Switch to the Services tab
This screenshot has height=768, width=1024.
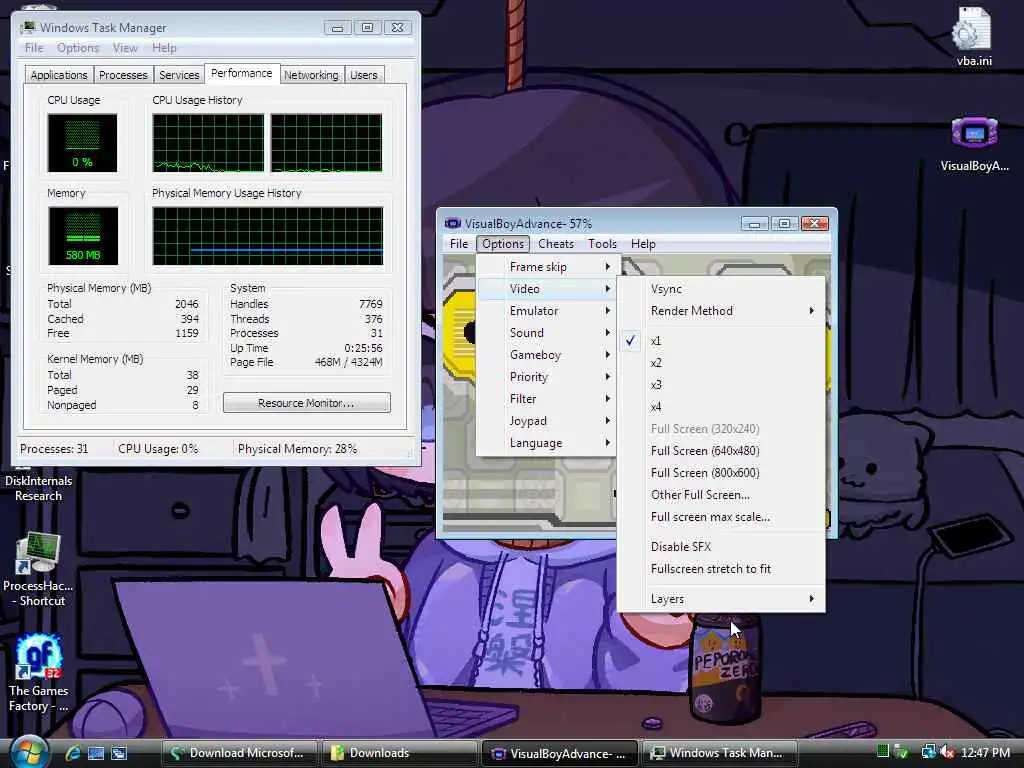point(179,75)
